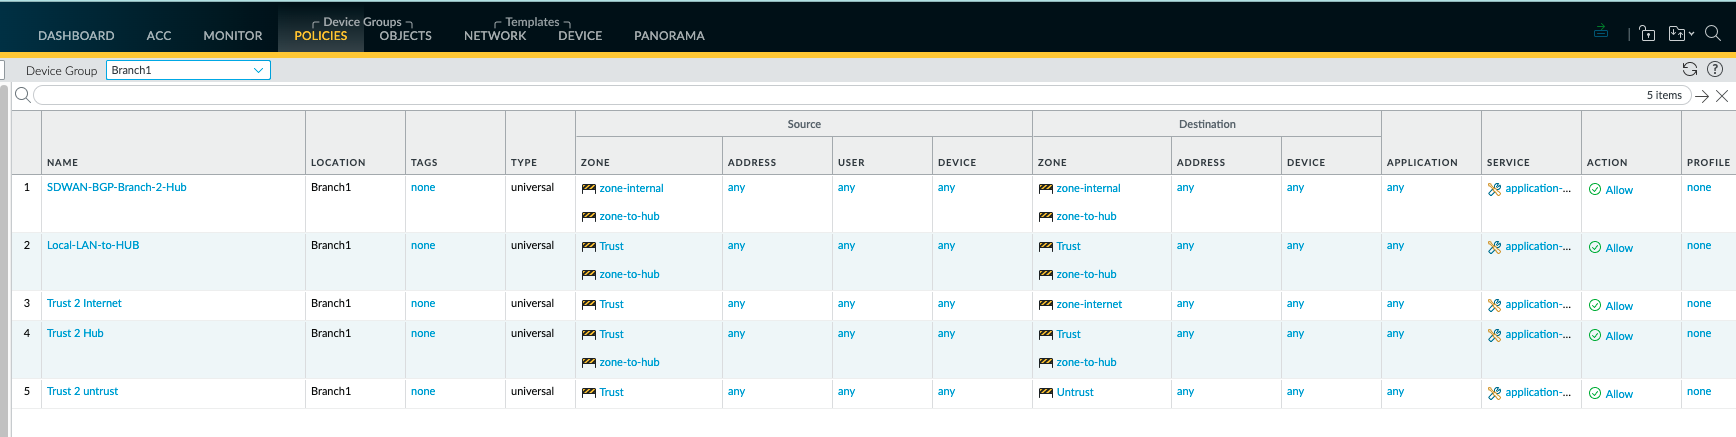Refresh the policy list
1736x437 pixels.
(x=1690, y=69)
